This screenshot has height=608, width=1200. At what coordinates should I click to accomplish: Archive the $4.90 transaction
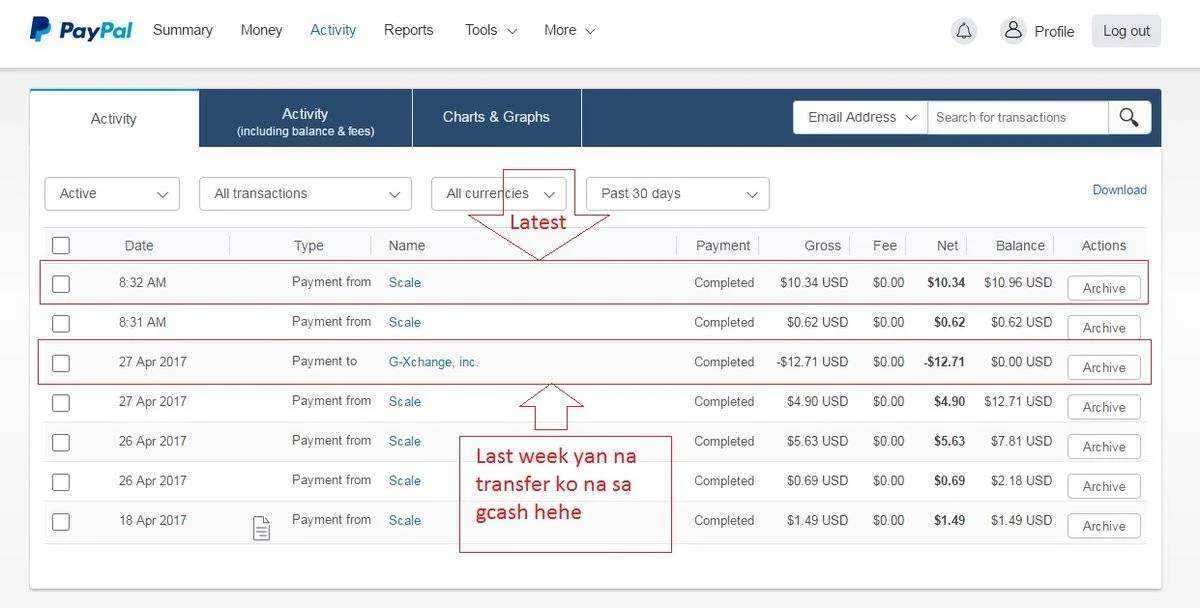pos(1104,407)
